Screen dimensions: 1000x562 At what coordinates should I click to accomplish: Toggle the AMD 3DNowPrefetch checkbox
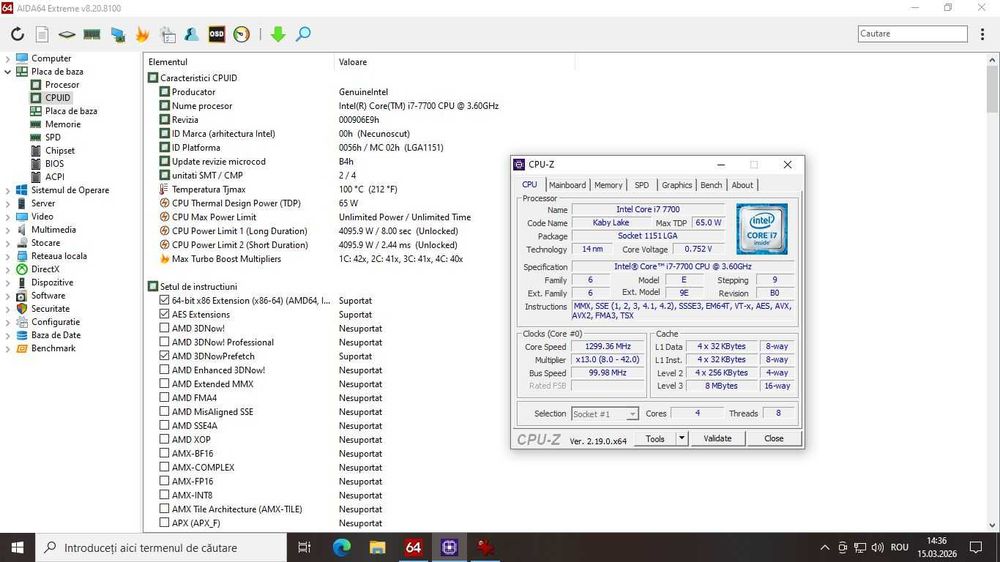[165, 356]
